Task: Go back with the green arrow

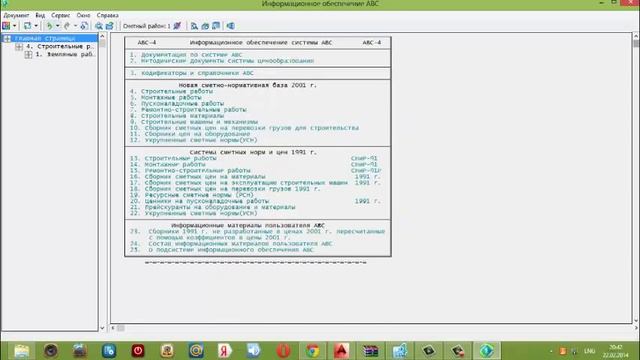Action: click(49, 26)
